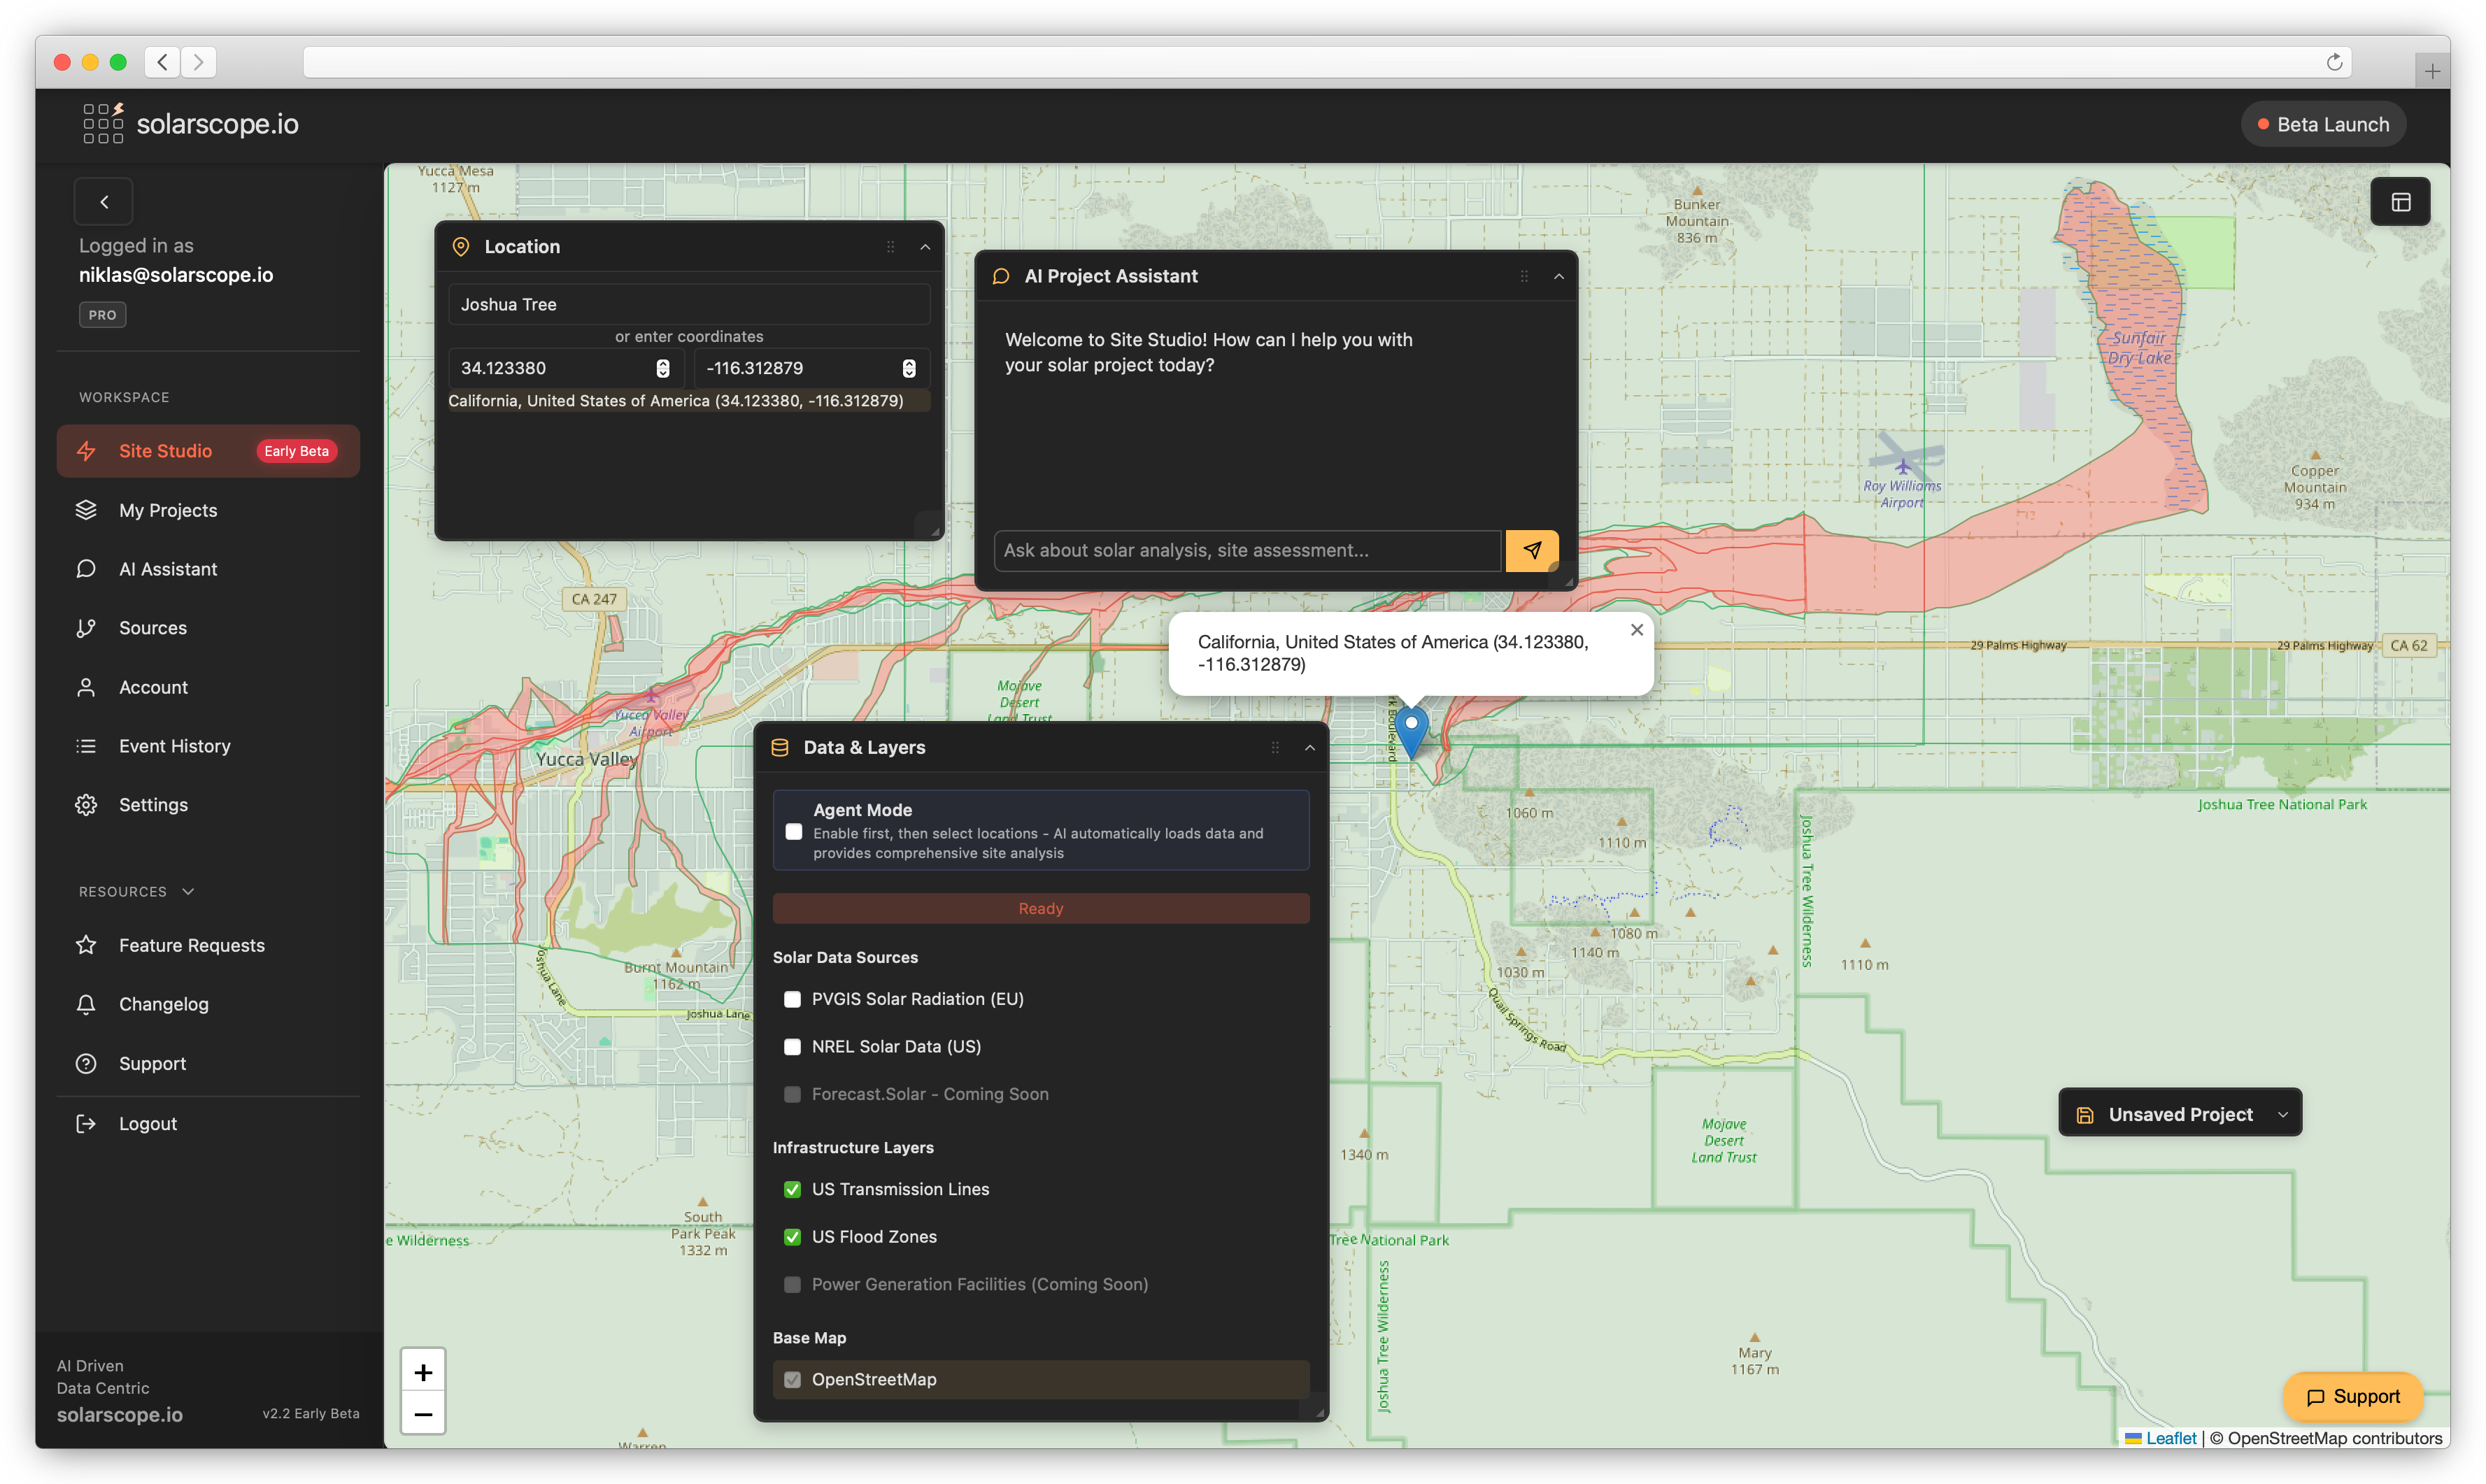Uncheck the US Flood Zones layer
2486x1484 pixels.
pyautogui.click(x=793, y=1237)
